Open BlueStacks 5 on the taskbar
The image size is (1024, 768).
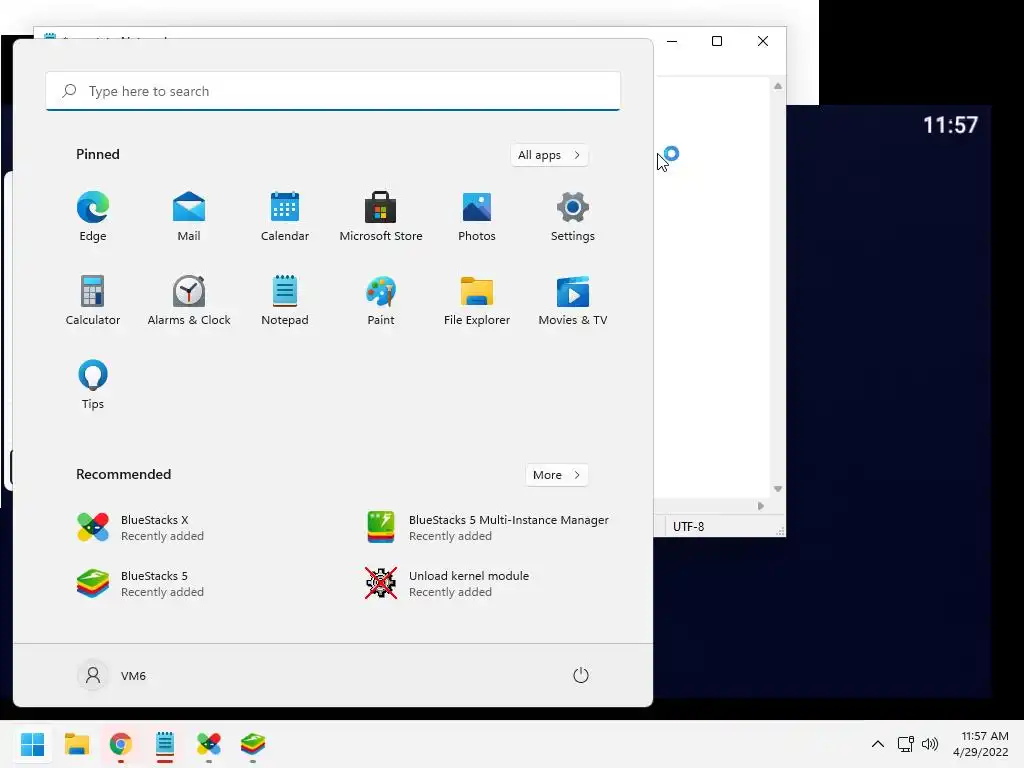(253, 744)
